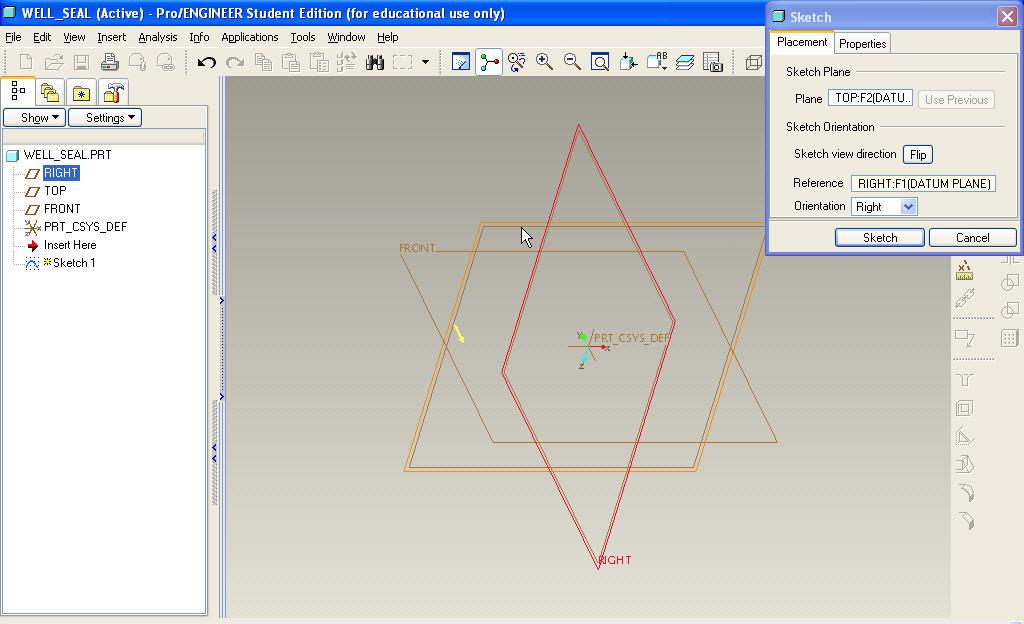Image resolution: width=1024 pixels, height=624 pixels.
Task: Save the model using the floppy icon
Action: [x=82, y=62]
